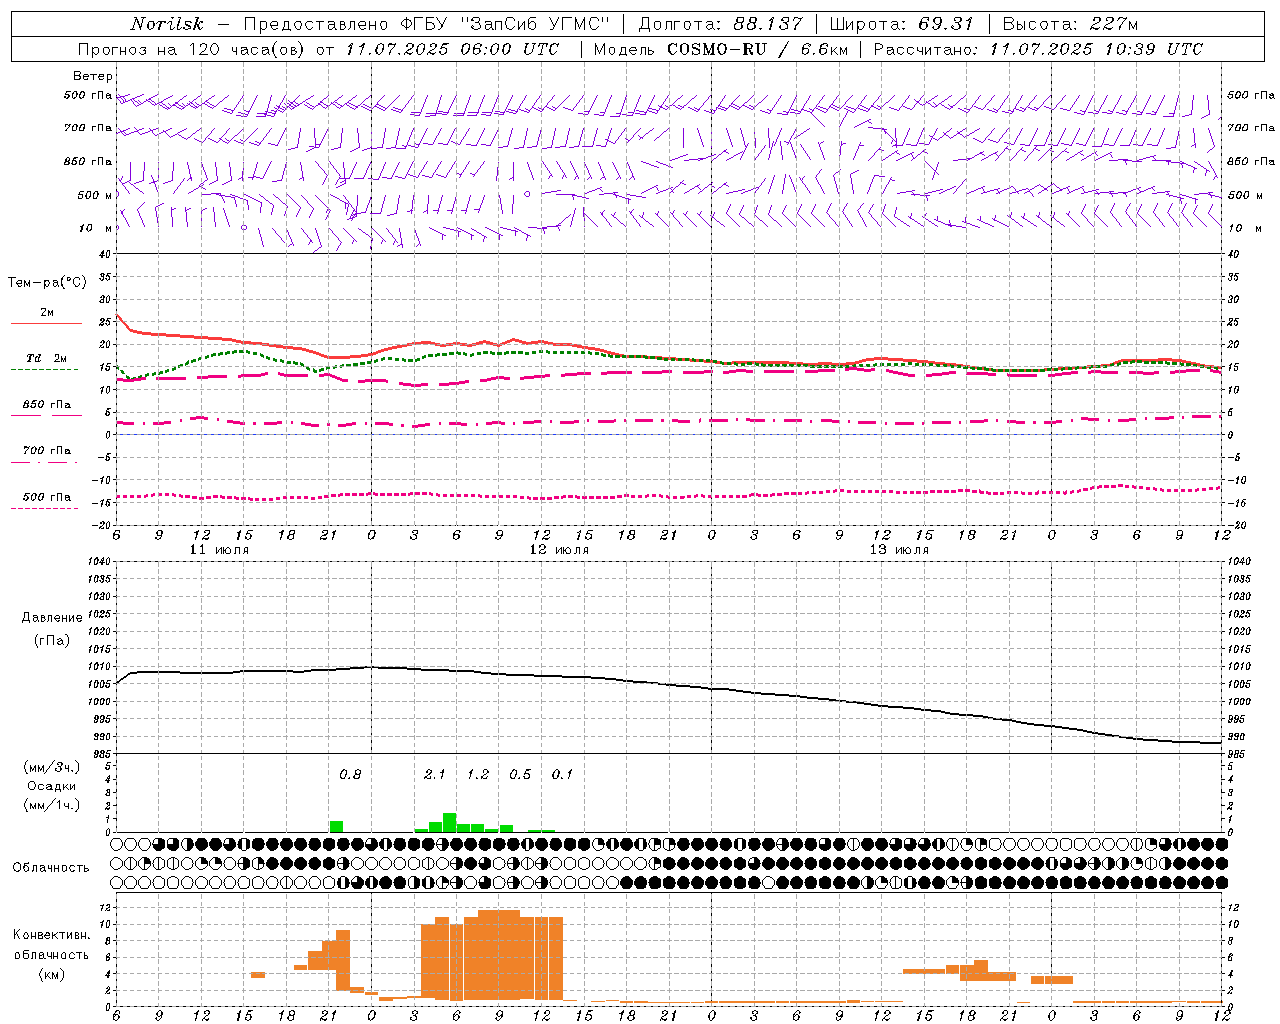This screenshot has width=1280, height=1024.
Task: Click the red line sample under 2м legend
Action: (x=46, y=324)
